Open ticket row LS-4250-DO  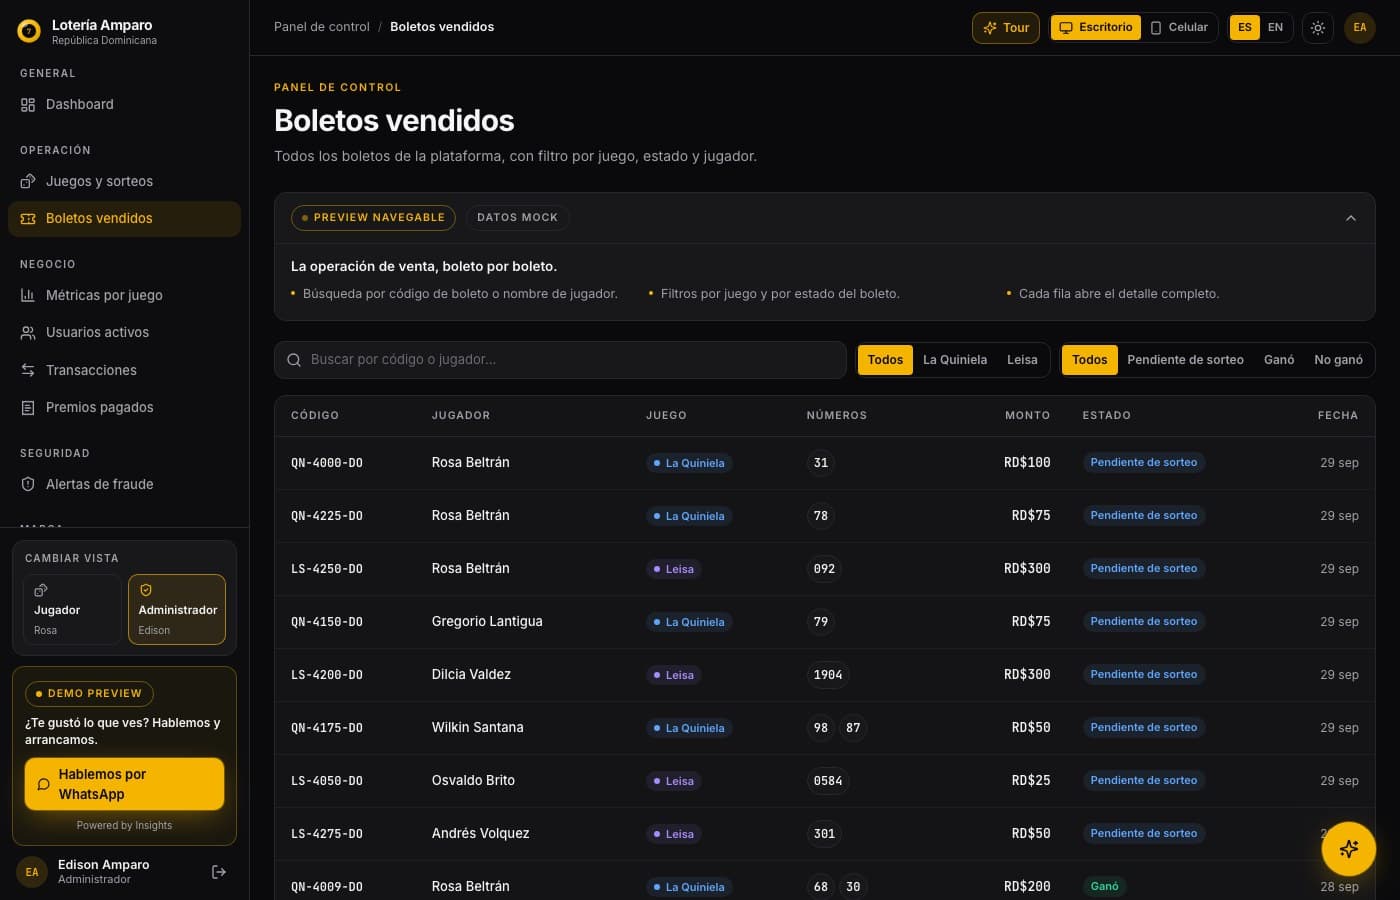(825, 569)
